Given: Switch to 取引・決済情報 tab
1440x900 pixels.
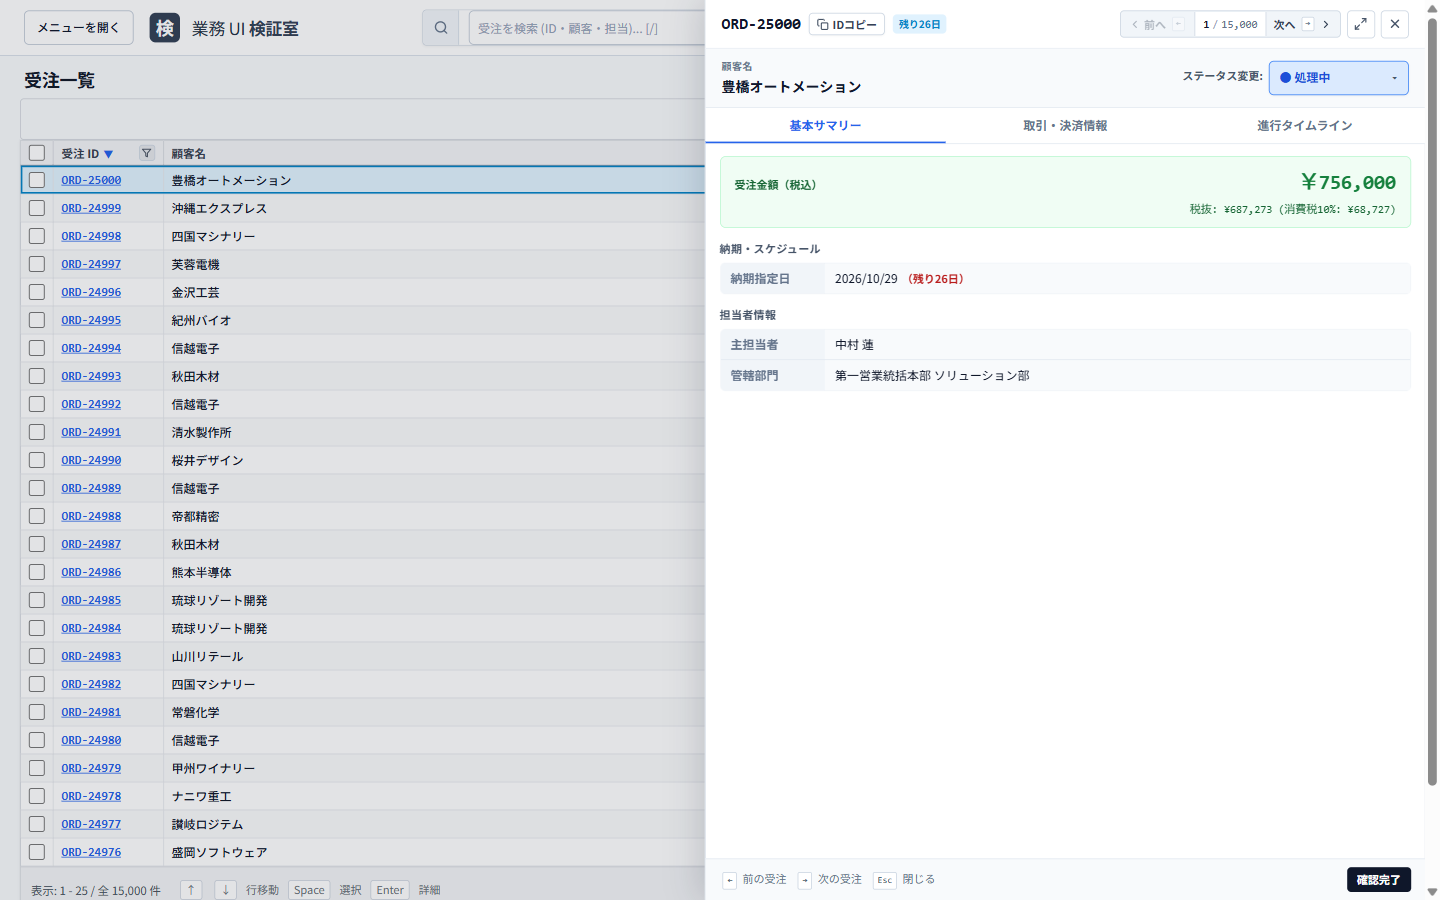Looking at the screenshot, I should (1065, 126).
